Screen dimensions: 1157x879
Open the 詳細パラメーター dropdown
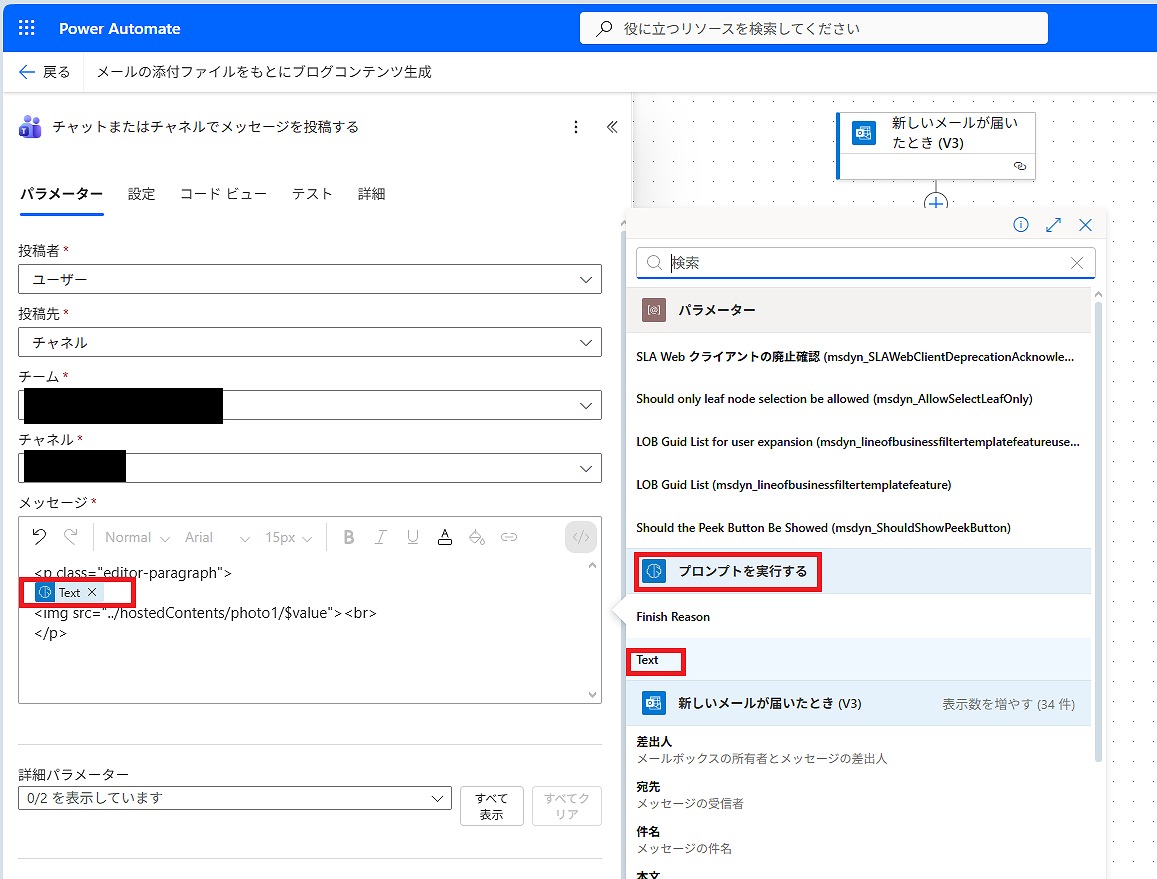tap(235, 798)
